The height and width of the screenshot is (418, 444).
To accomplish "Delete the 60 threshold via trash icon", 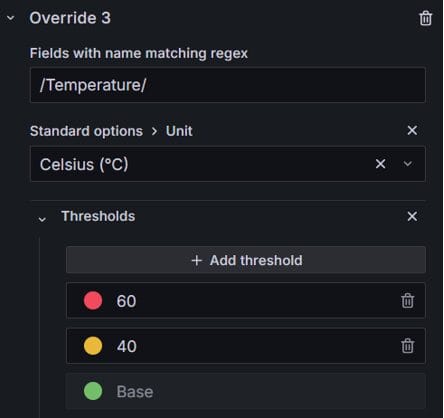I will (407, 301).
